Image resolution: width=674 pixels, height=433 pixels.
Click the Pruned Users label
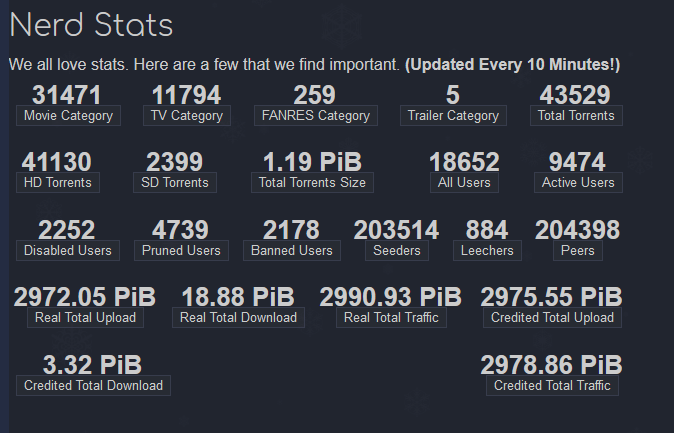[x=181, y=251]
